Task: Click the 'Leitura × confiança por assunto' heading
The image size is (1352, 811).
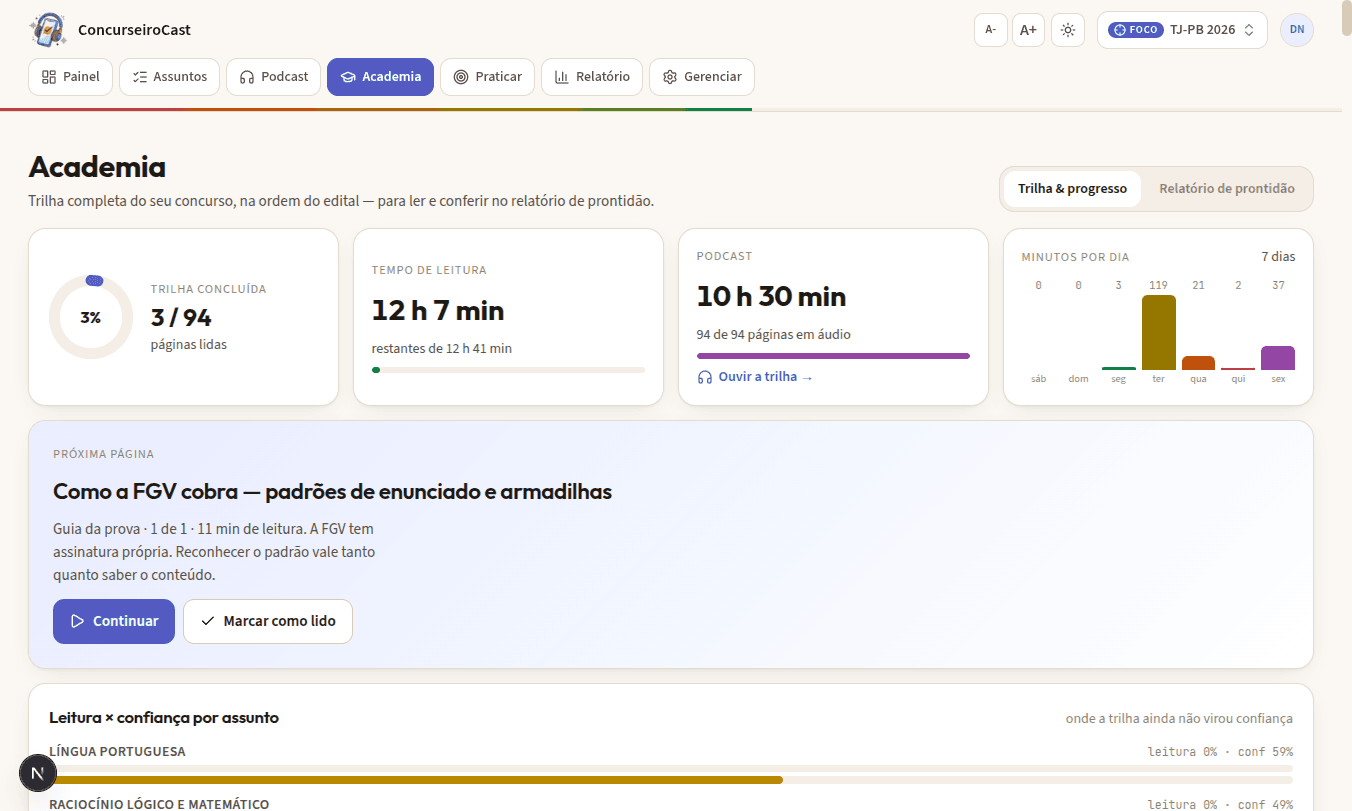Action: pos(164,717)
